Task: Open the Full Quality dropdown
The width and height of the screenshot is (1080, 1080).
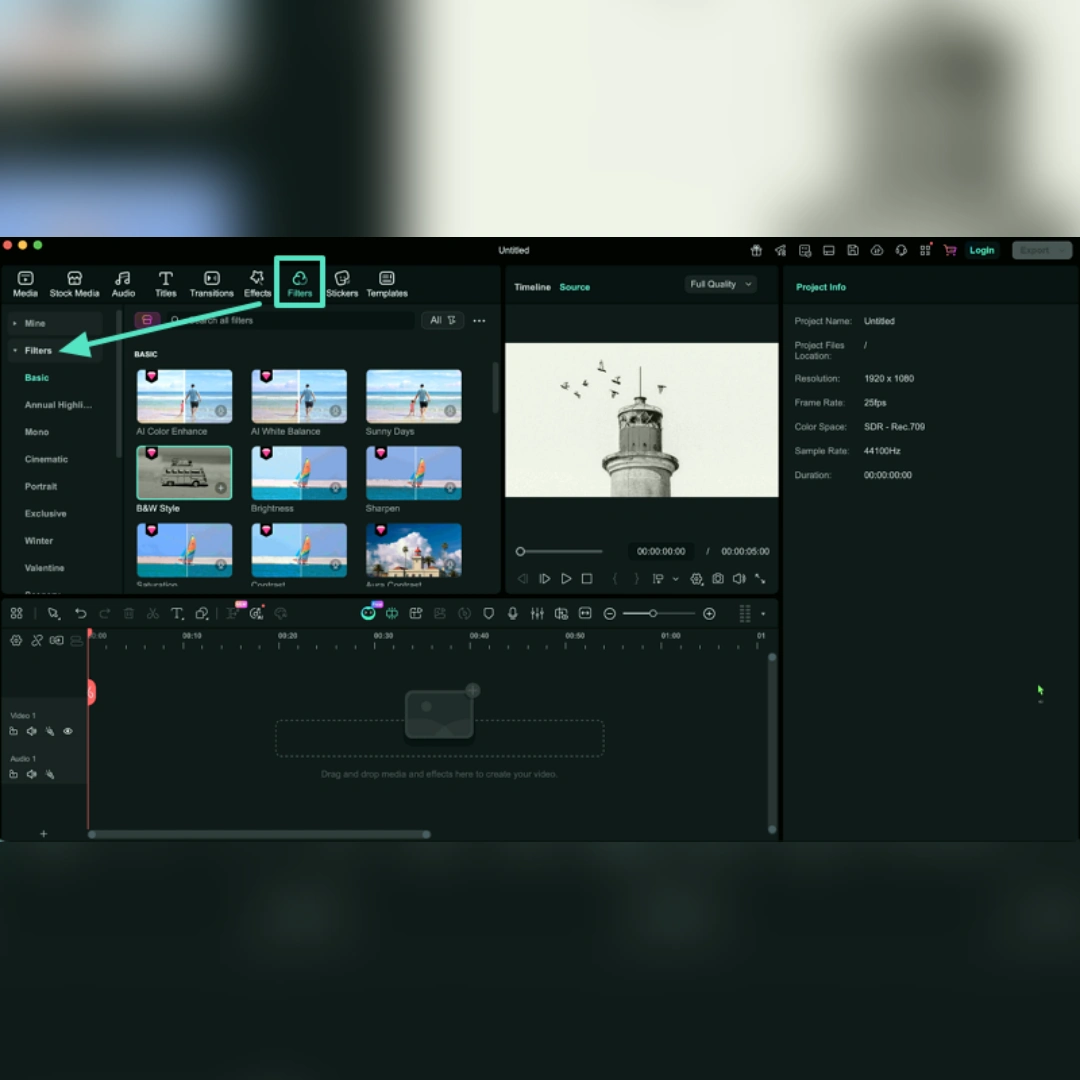Action: click(x=720, y=284)
